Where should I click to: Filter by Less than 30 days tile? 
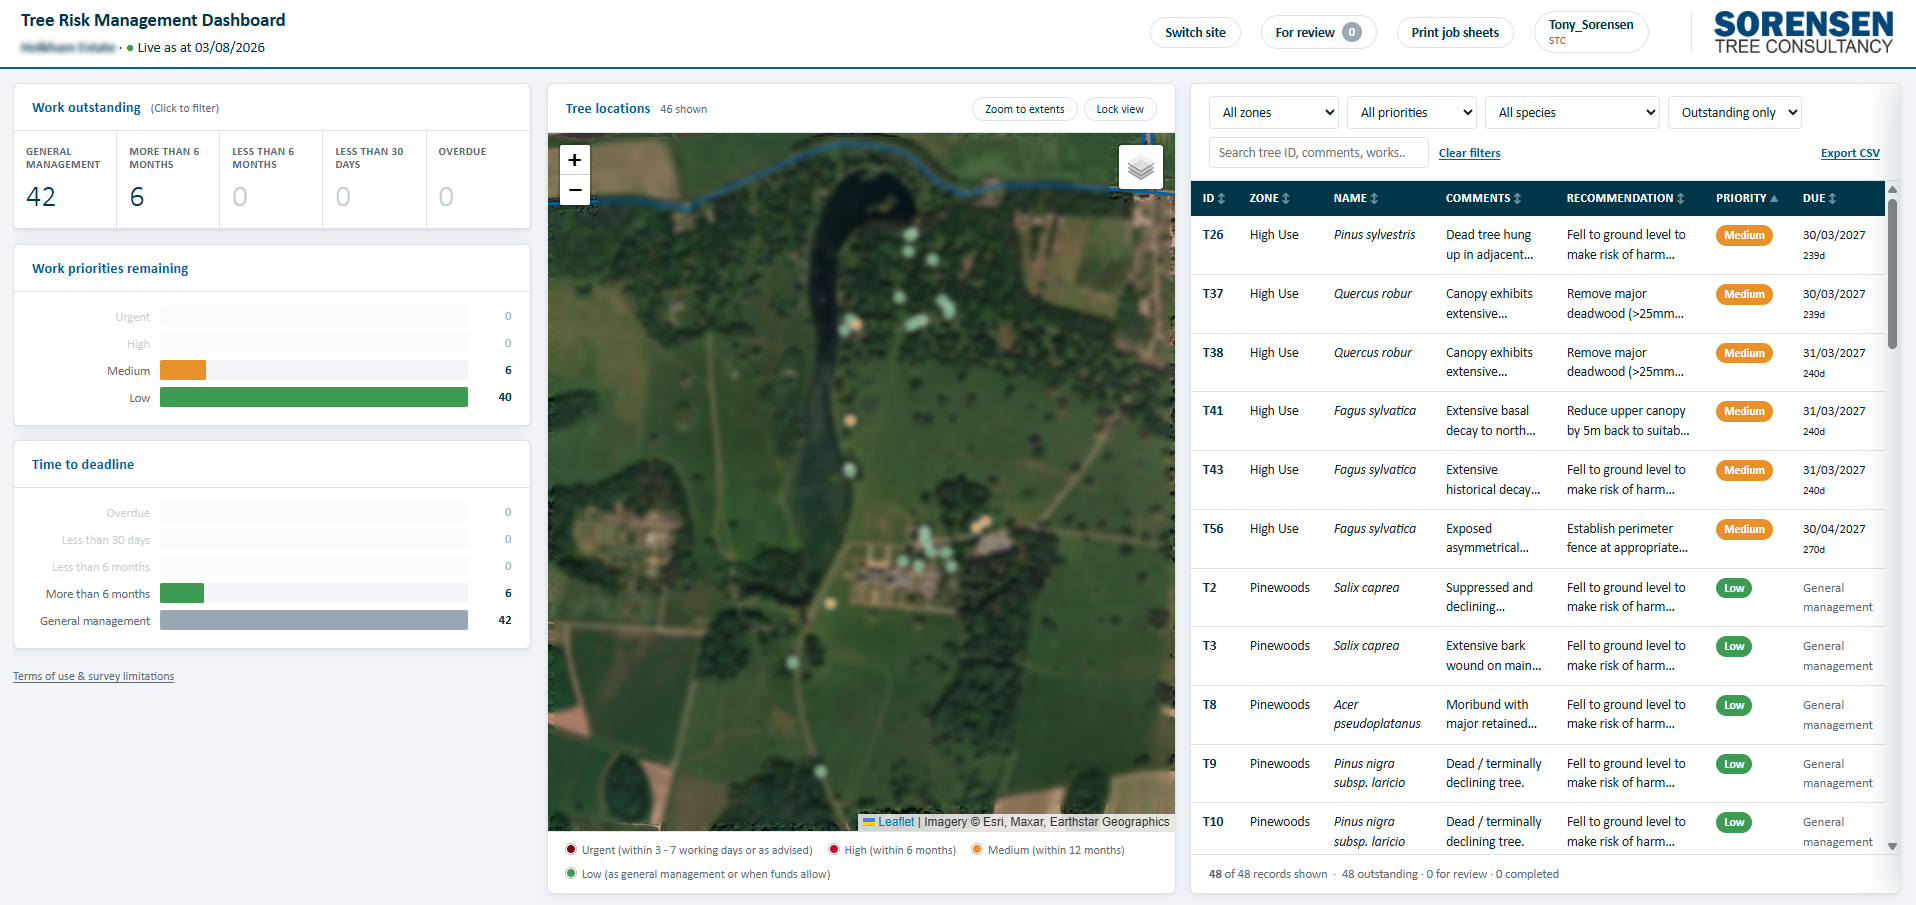pos(374,179)
